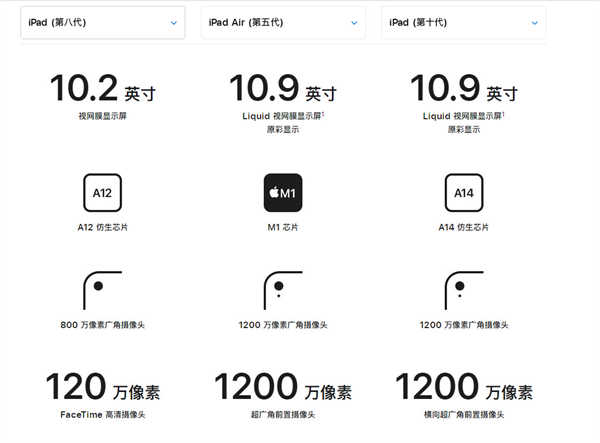Click the 横向超广角前置摄像头 label
The width and height of the screenshot is (600, 443).
click(x=464, y=415)
